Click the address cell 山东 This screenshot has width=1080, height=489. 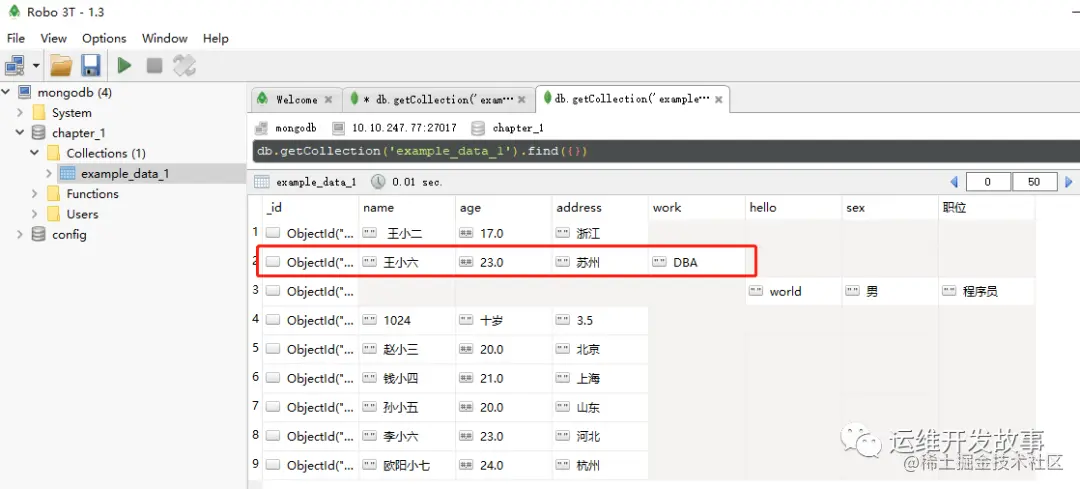(x=600, y=407)
